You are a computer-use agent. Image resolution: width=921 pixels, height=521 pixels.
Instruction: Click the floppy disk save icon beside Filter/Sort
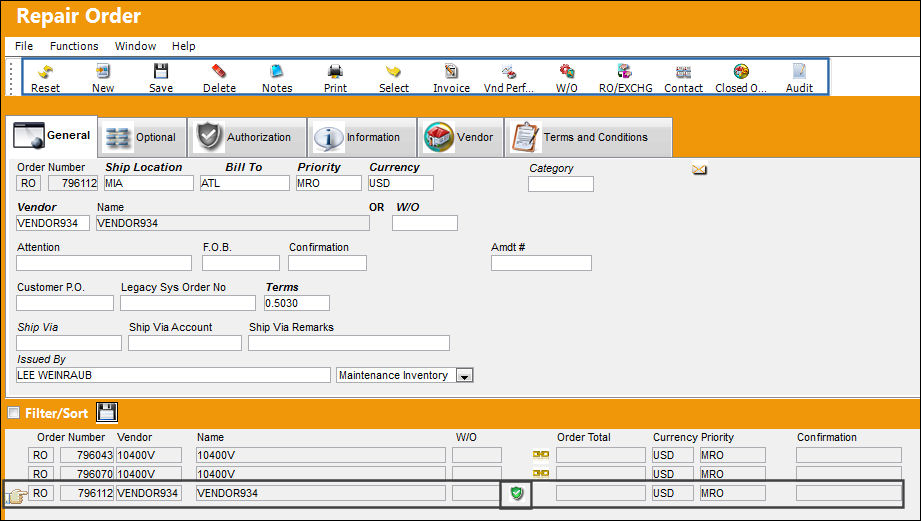click(x=106, y=412)
